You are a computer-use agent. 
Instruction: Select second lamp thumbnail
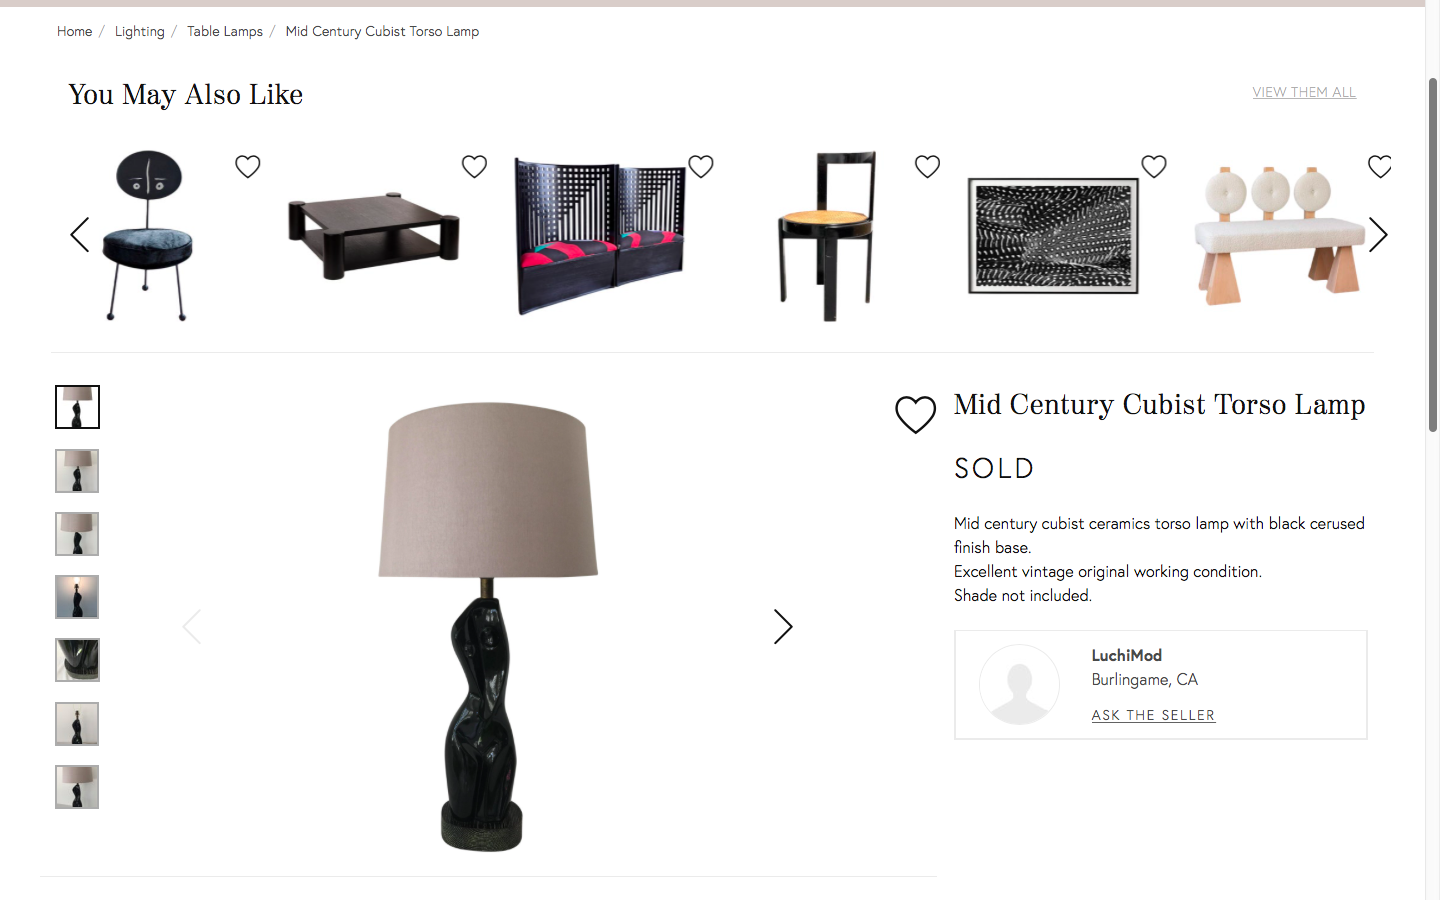point(77,471)
